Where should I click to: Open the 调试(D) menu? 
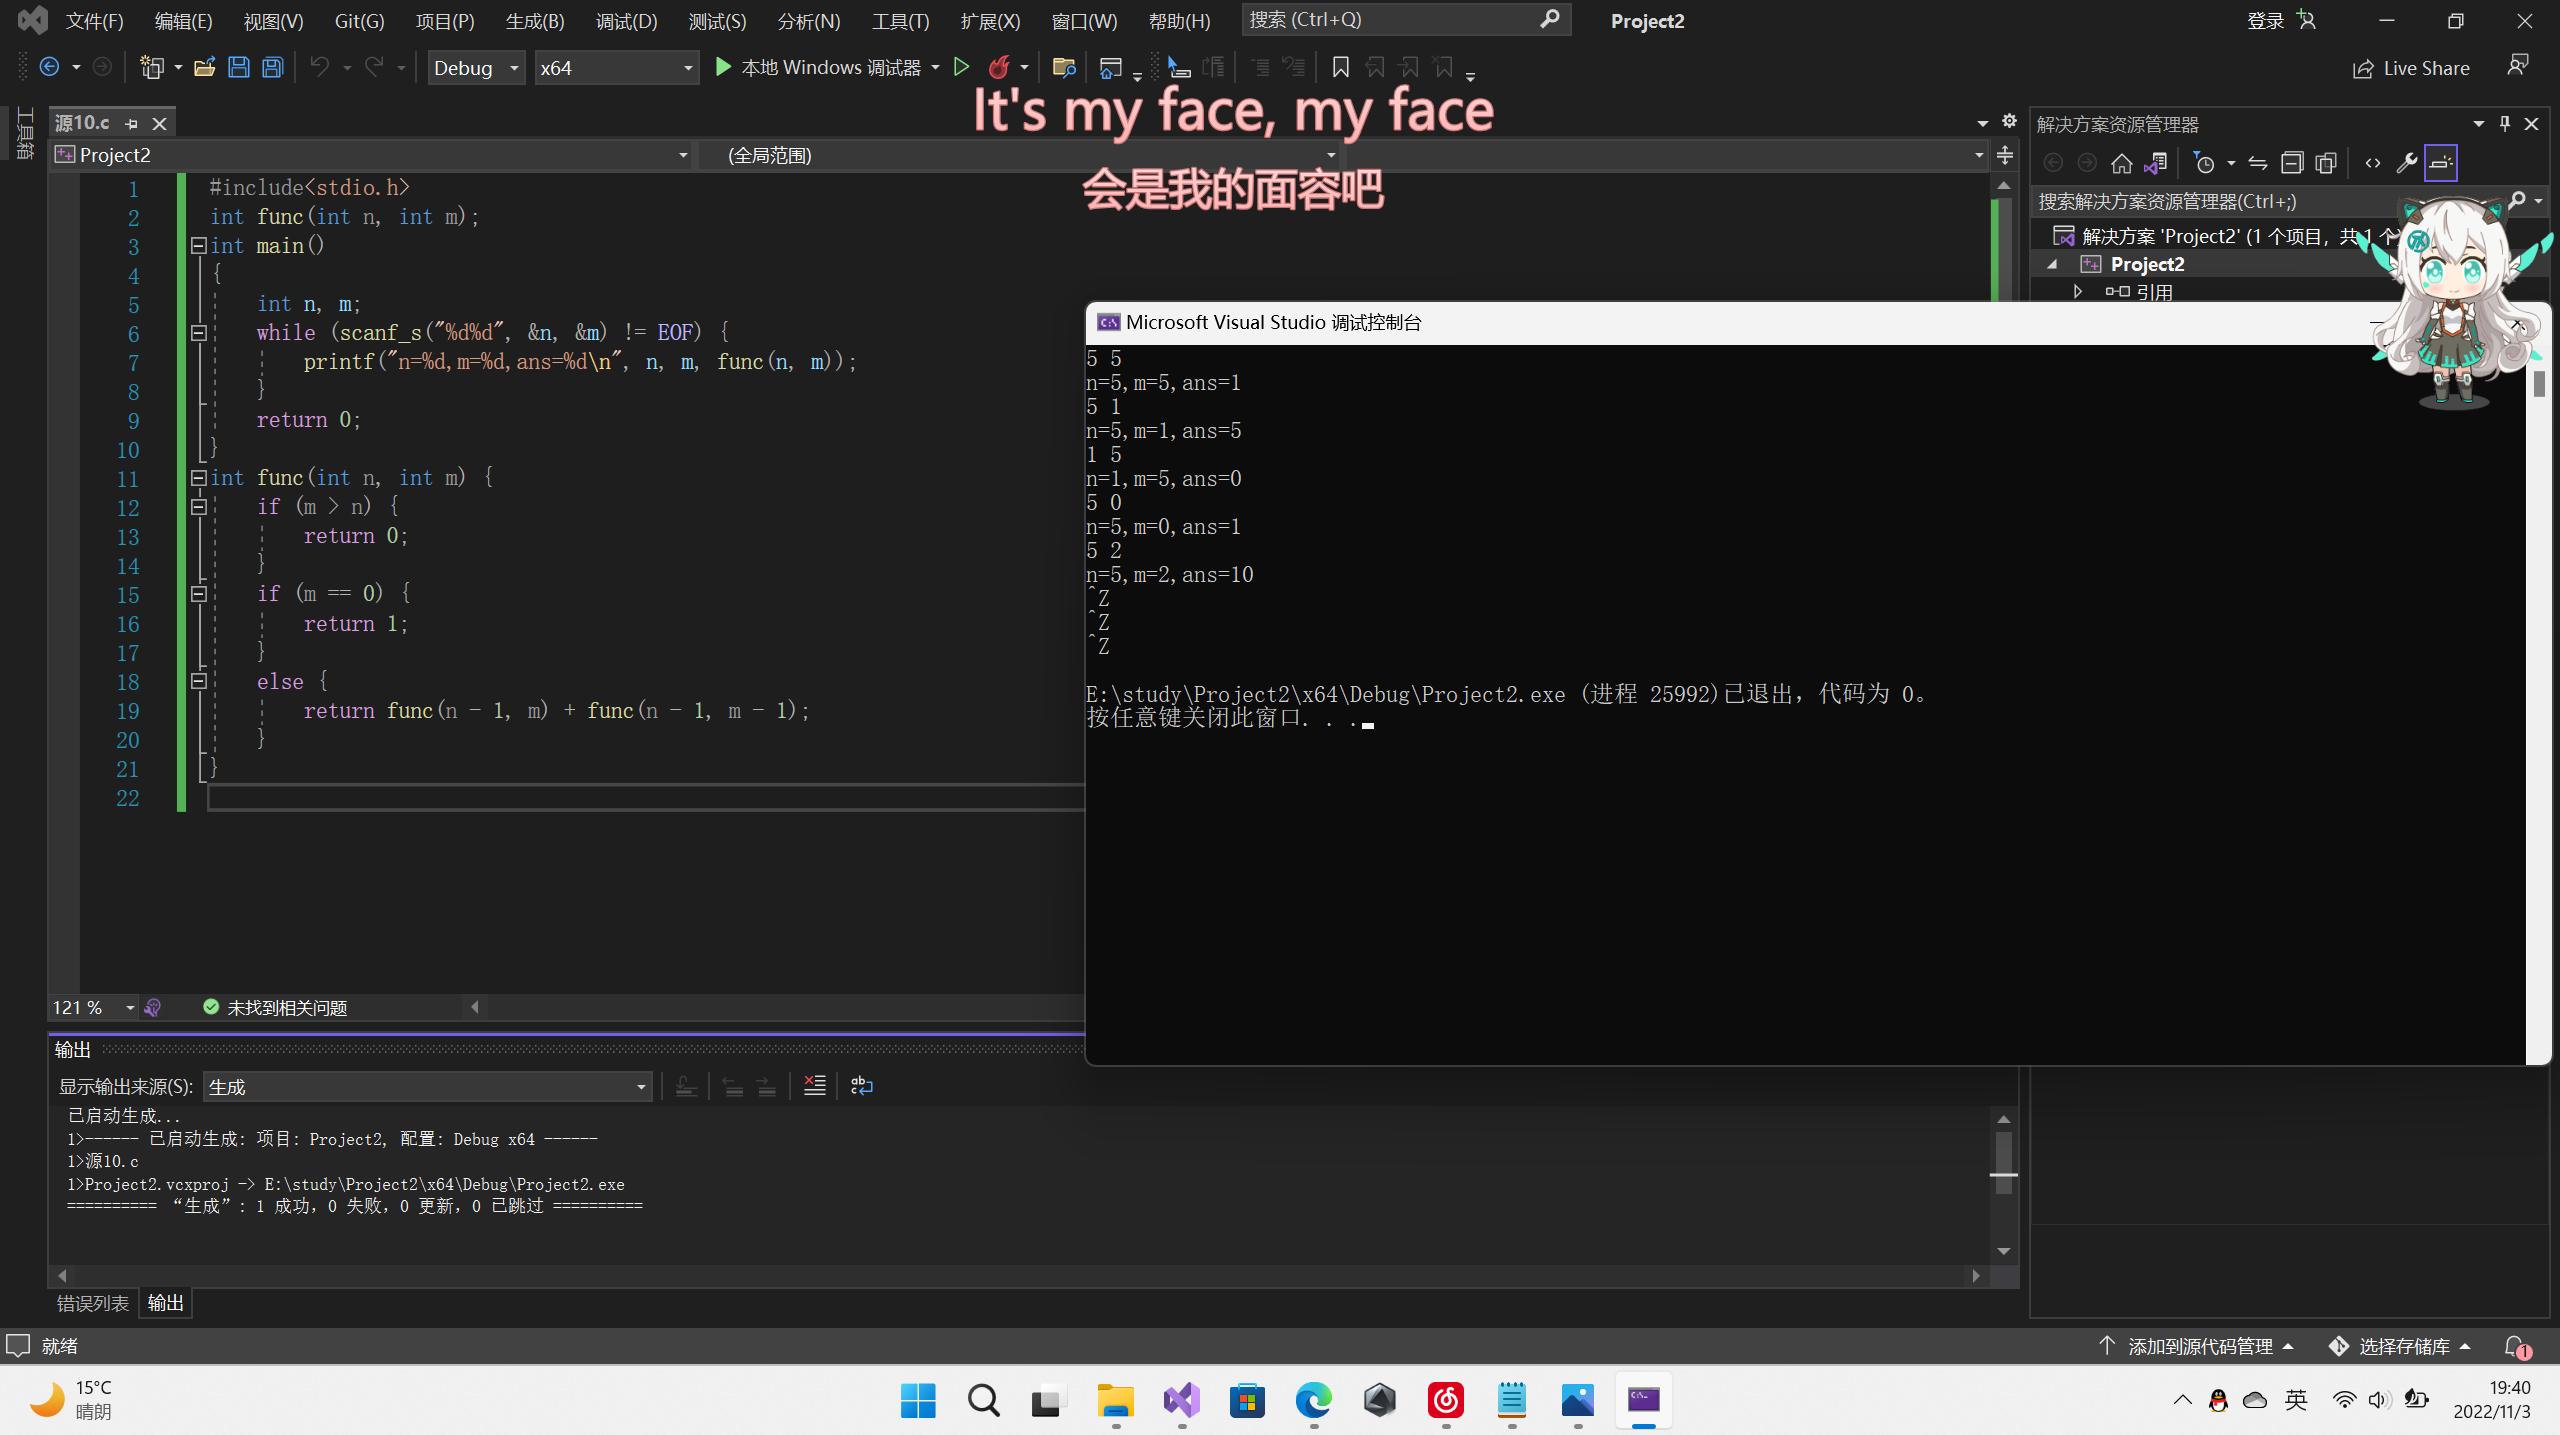(x=626, y=21)
